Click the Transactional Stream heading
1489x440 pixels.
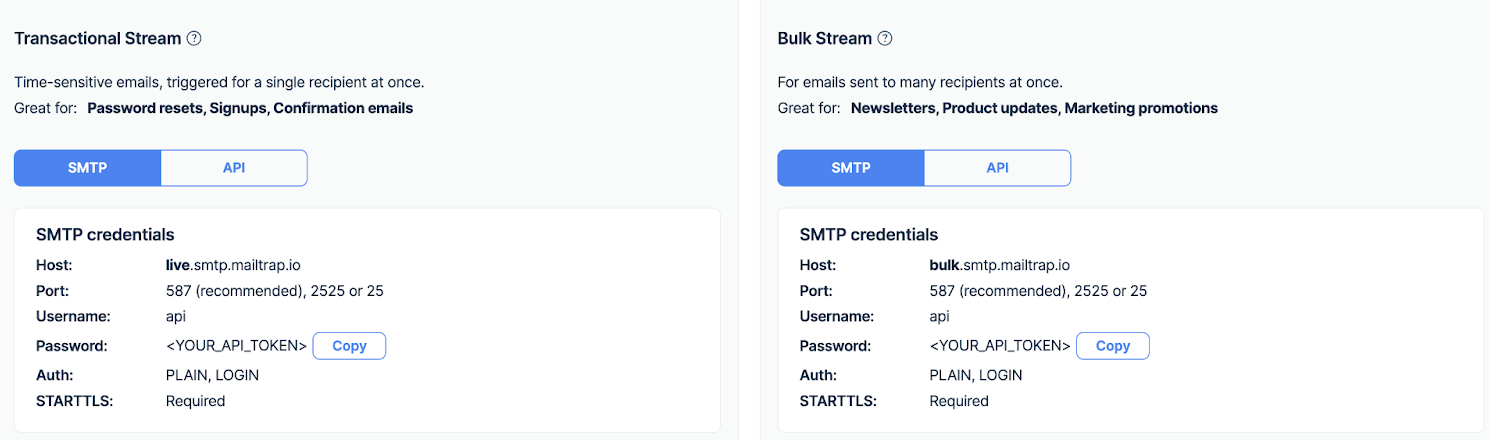[97, 39]
